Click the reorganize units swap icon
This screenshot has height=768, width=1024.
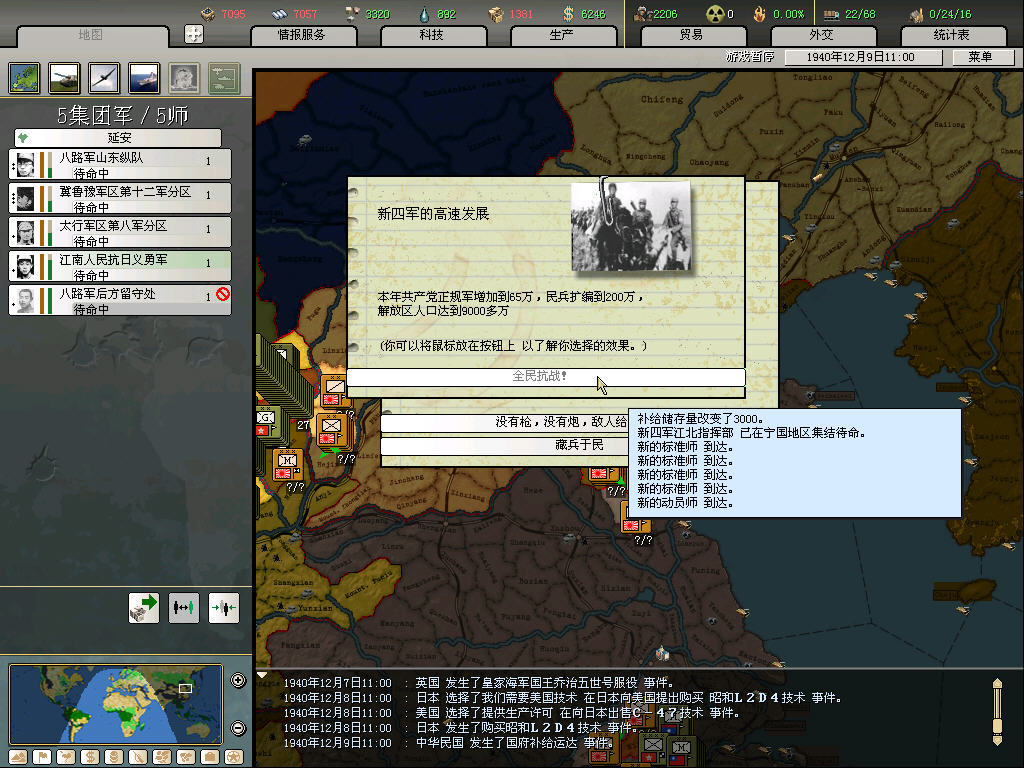184,607
